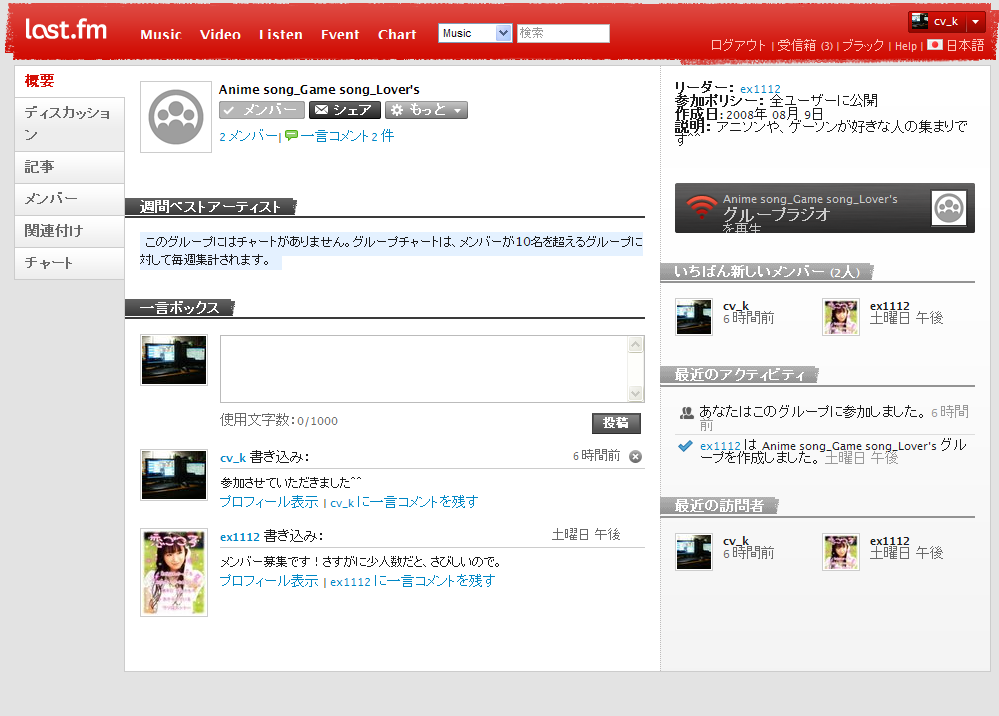Open the Music menu

tap(161, 34)
